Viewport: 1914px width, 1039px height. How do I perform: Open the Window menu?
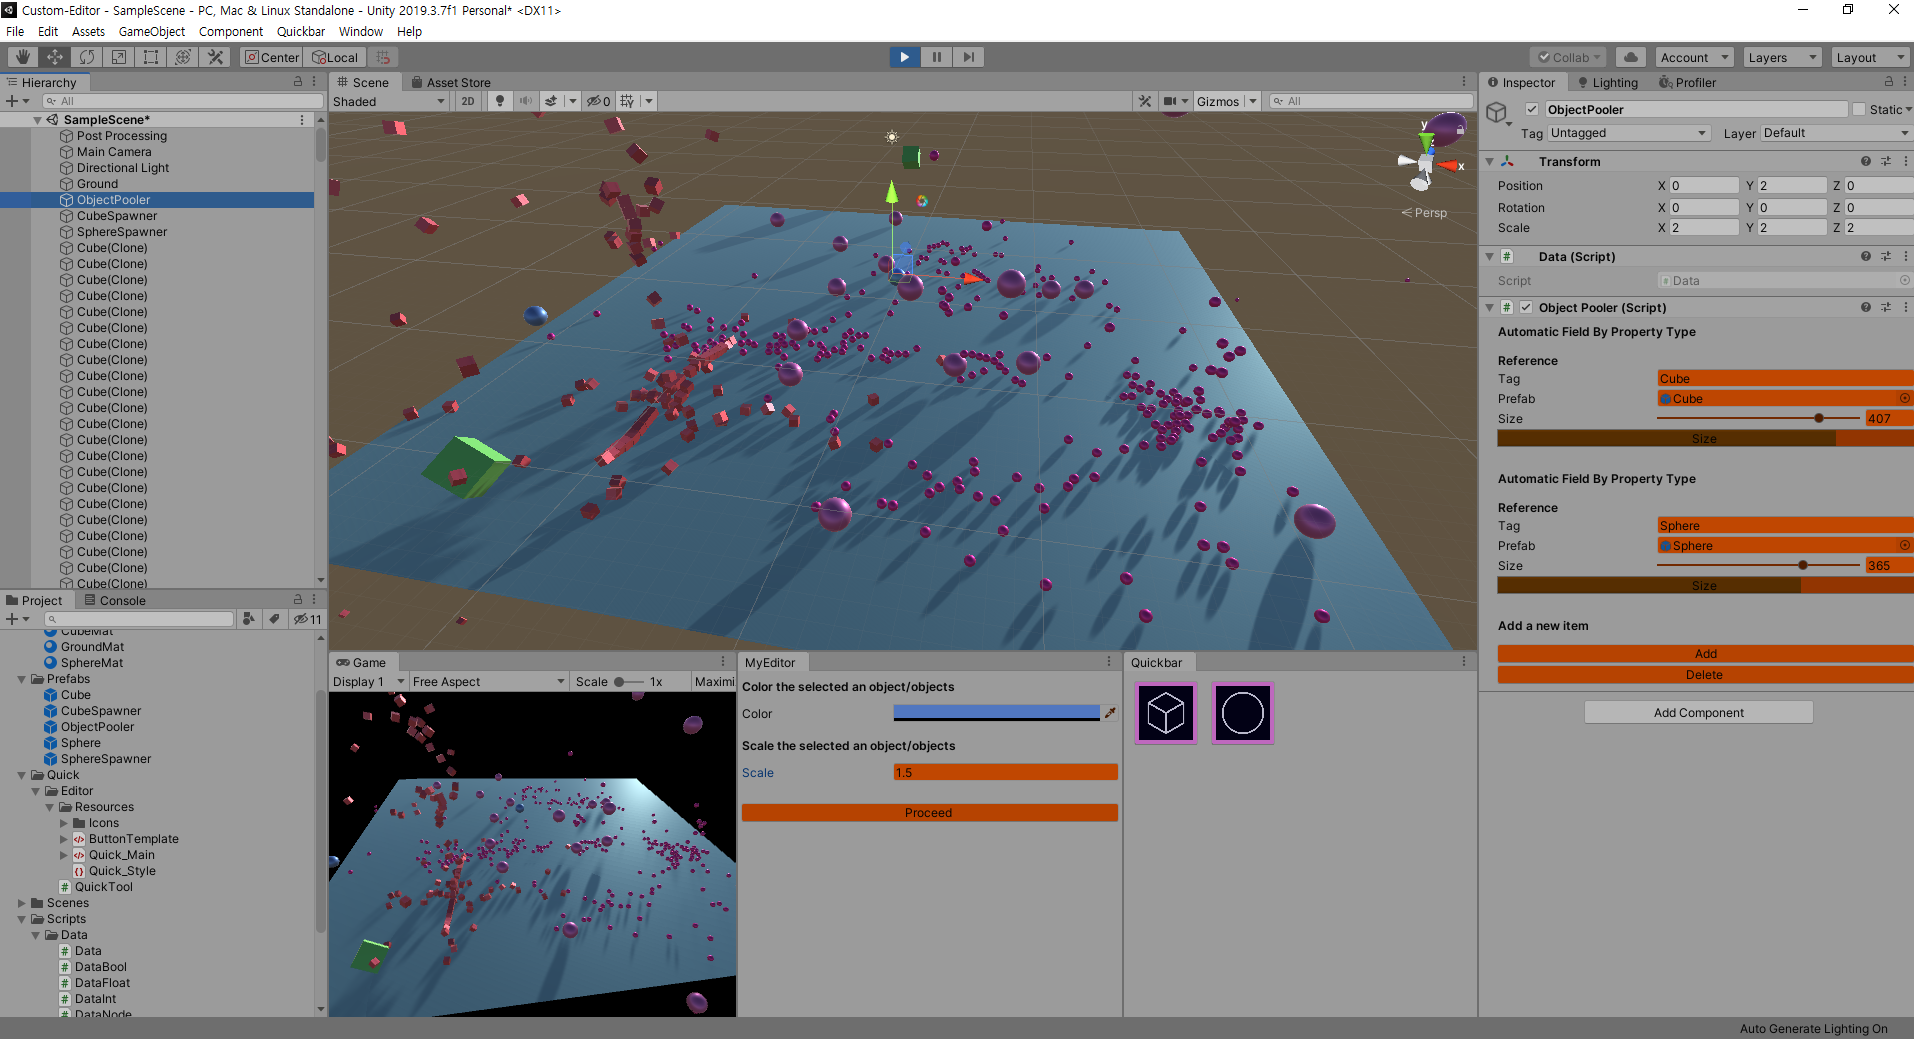click(361, 31)
